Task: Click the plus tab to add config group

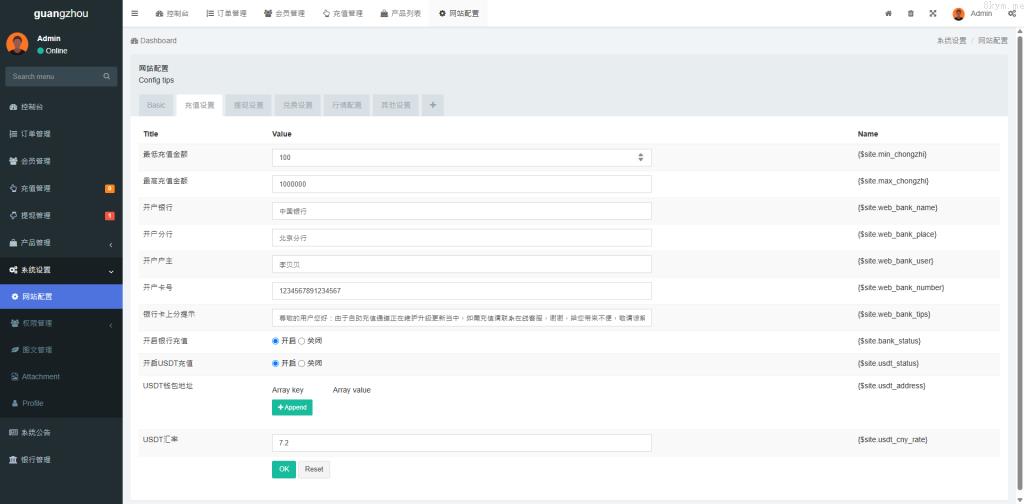Action: [432, 105]
